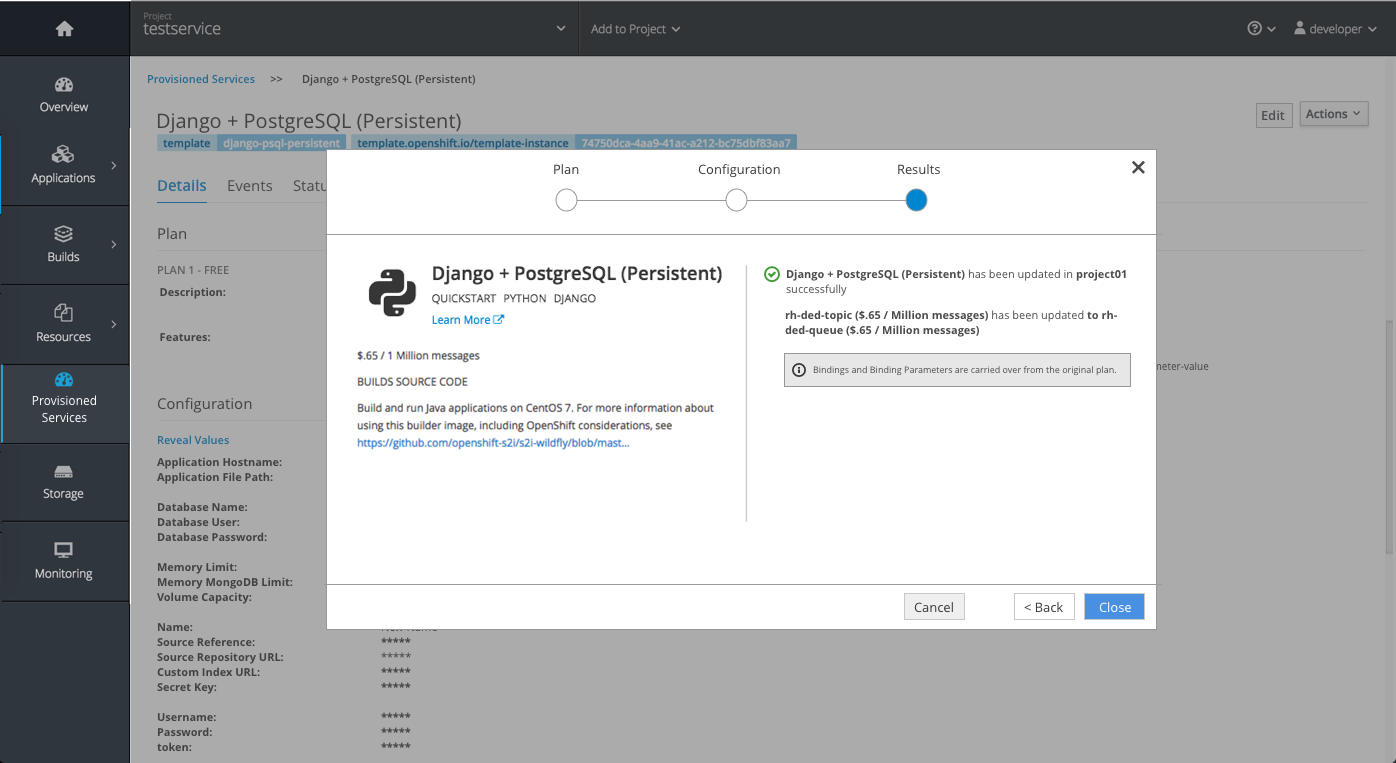Open the Learn More link
The width and height of the screenshot is (1396, 763).
tap(461, 320)
